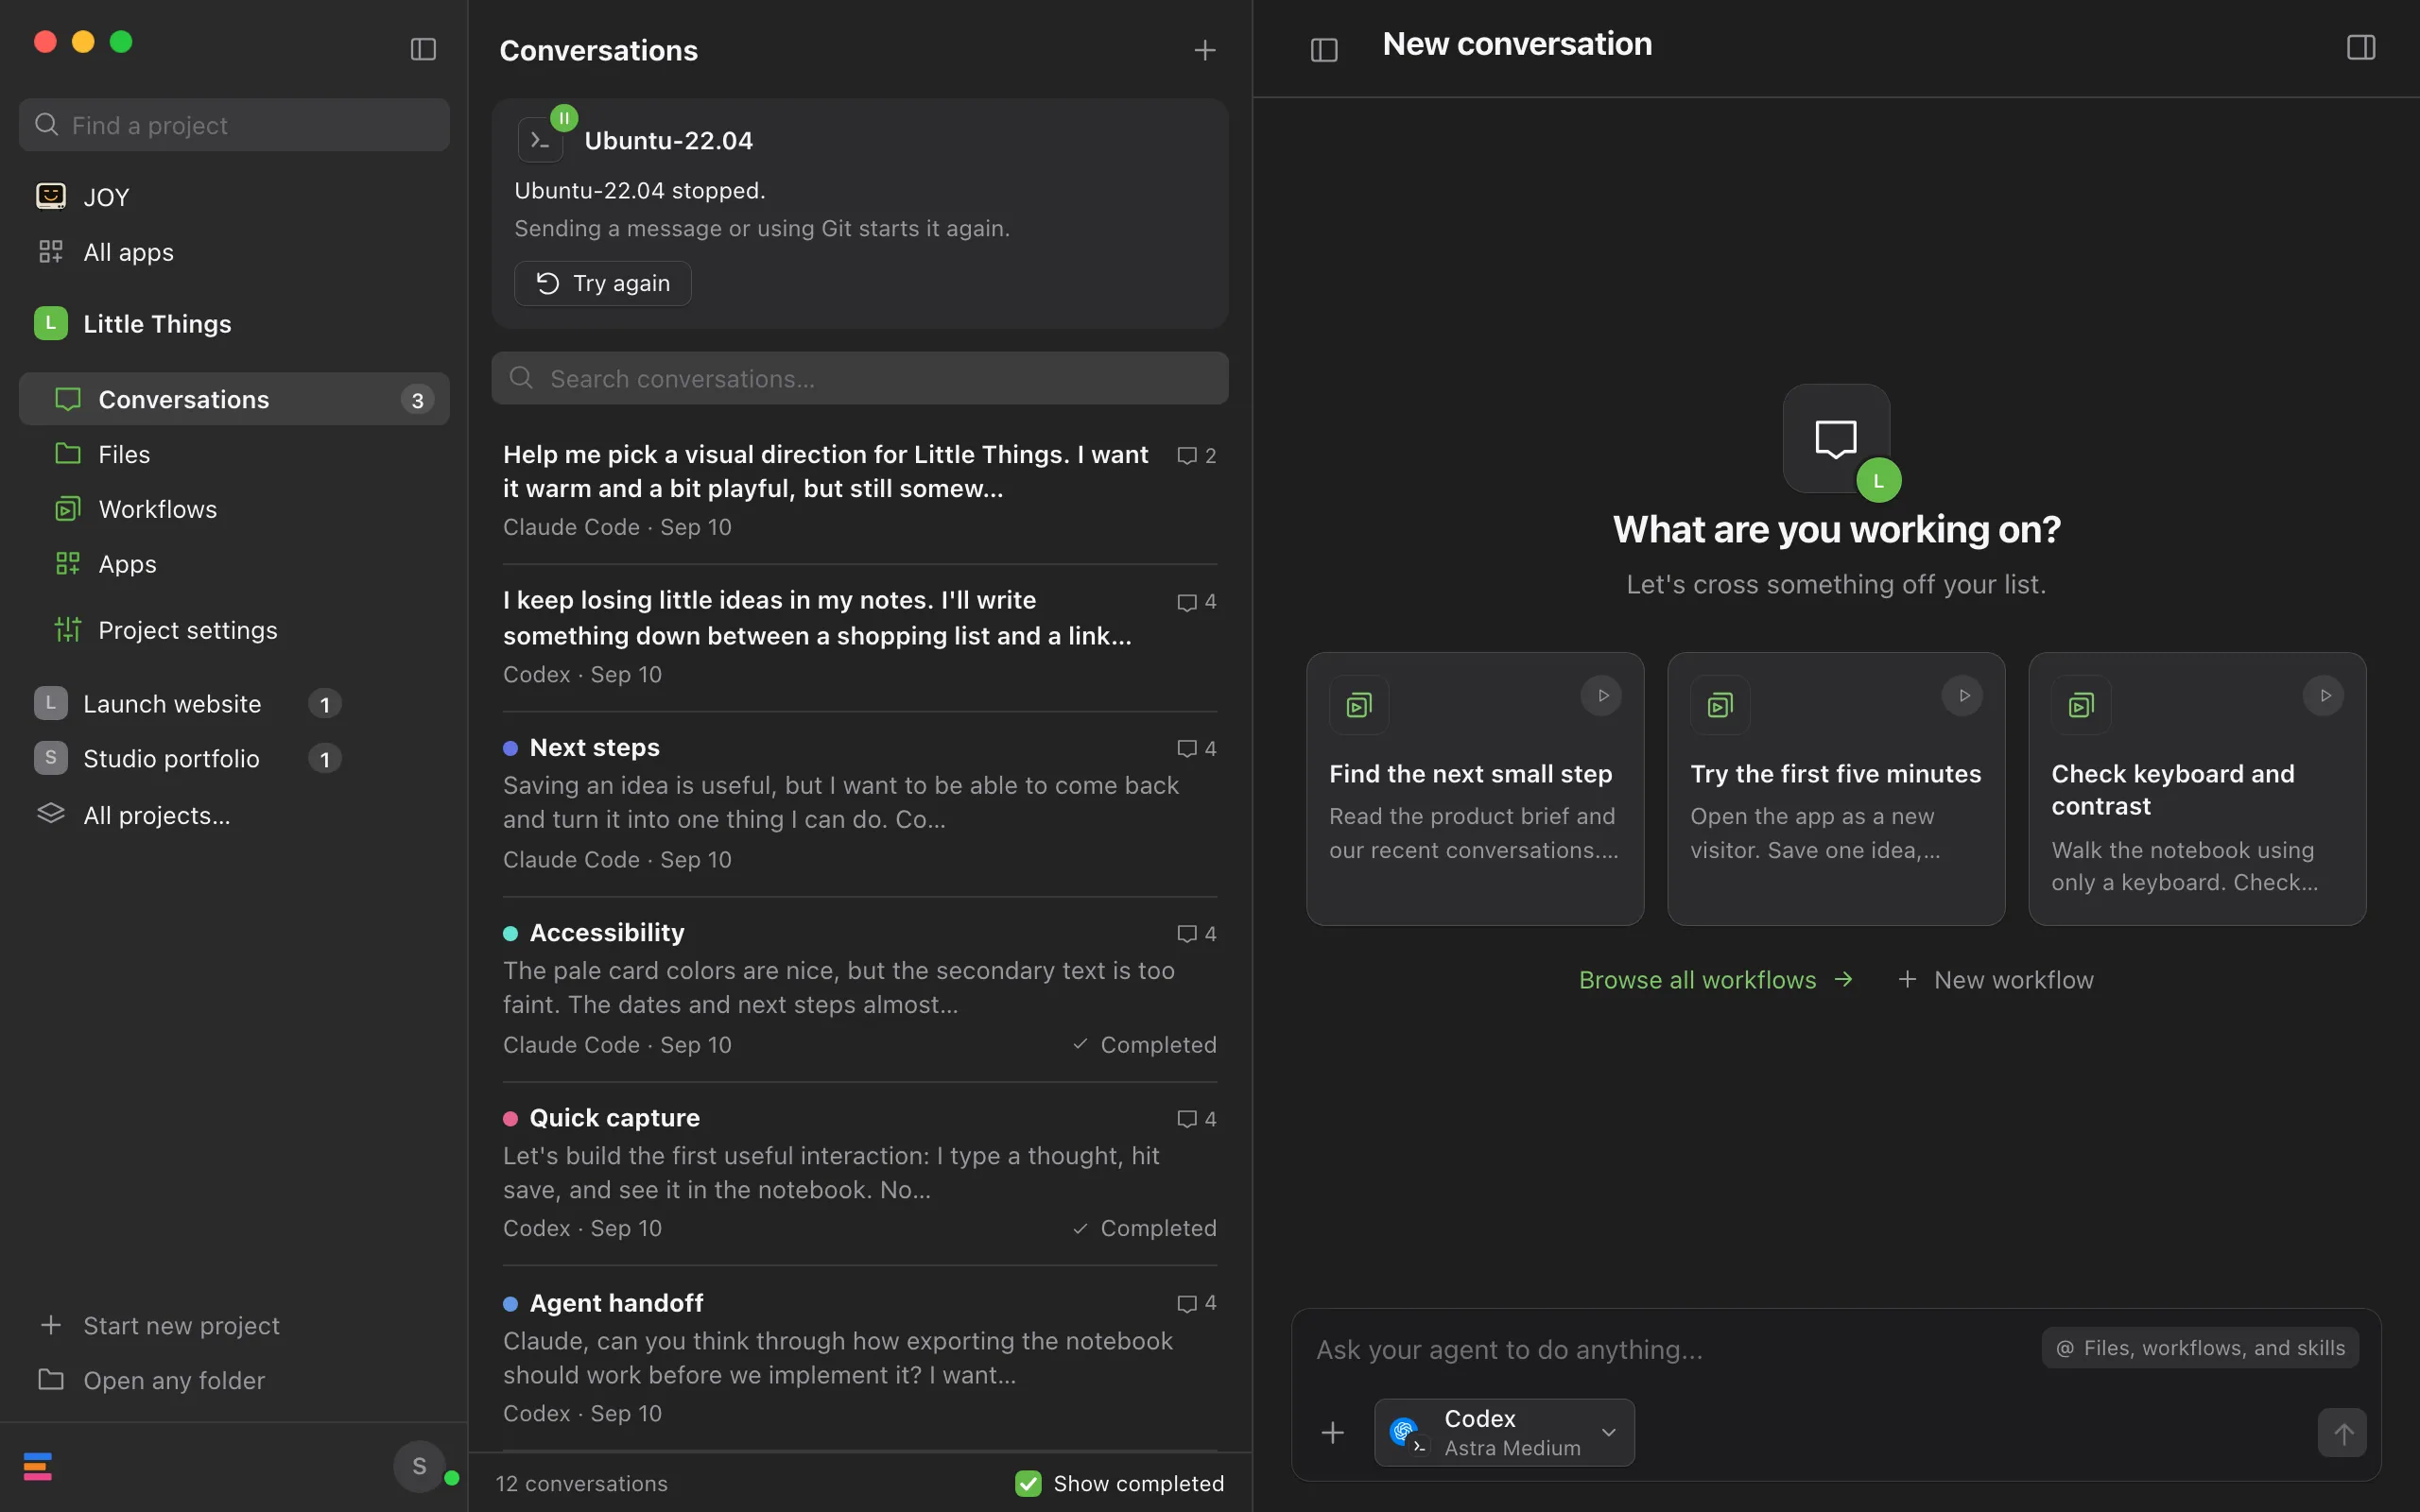2420x1512 pixels.
Task: Focus the Find a project search field
Action: pos(234,125)
